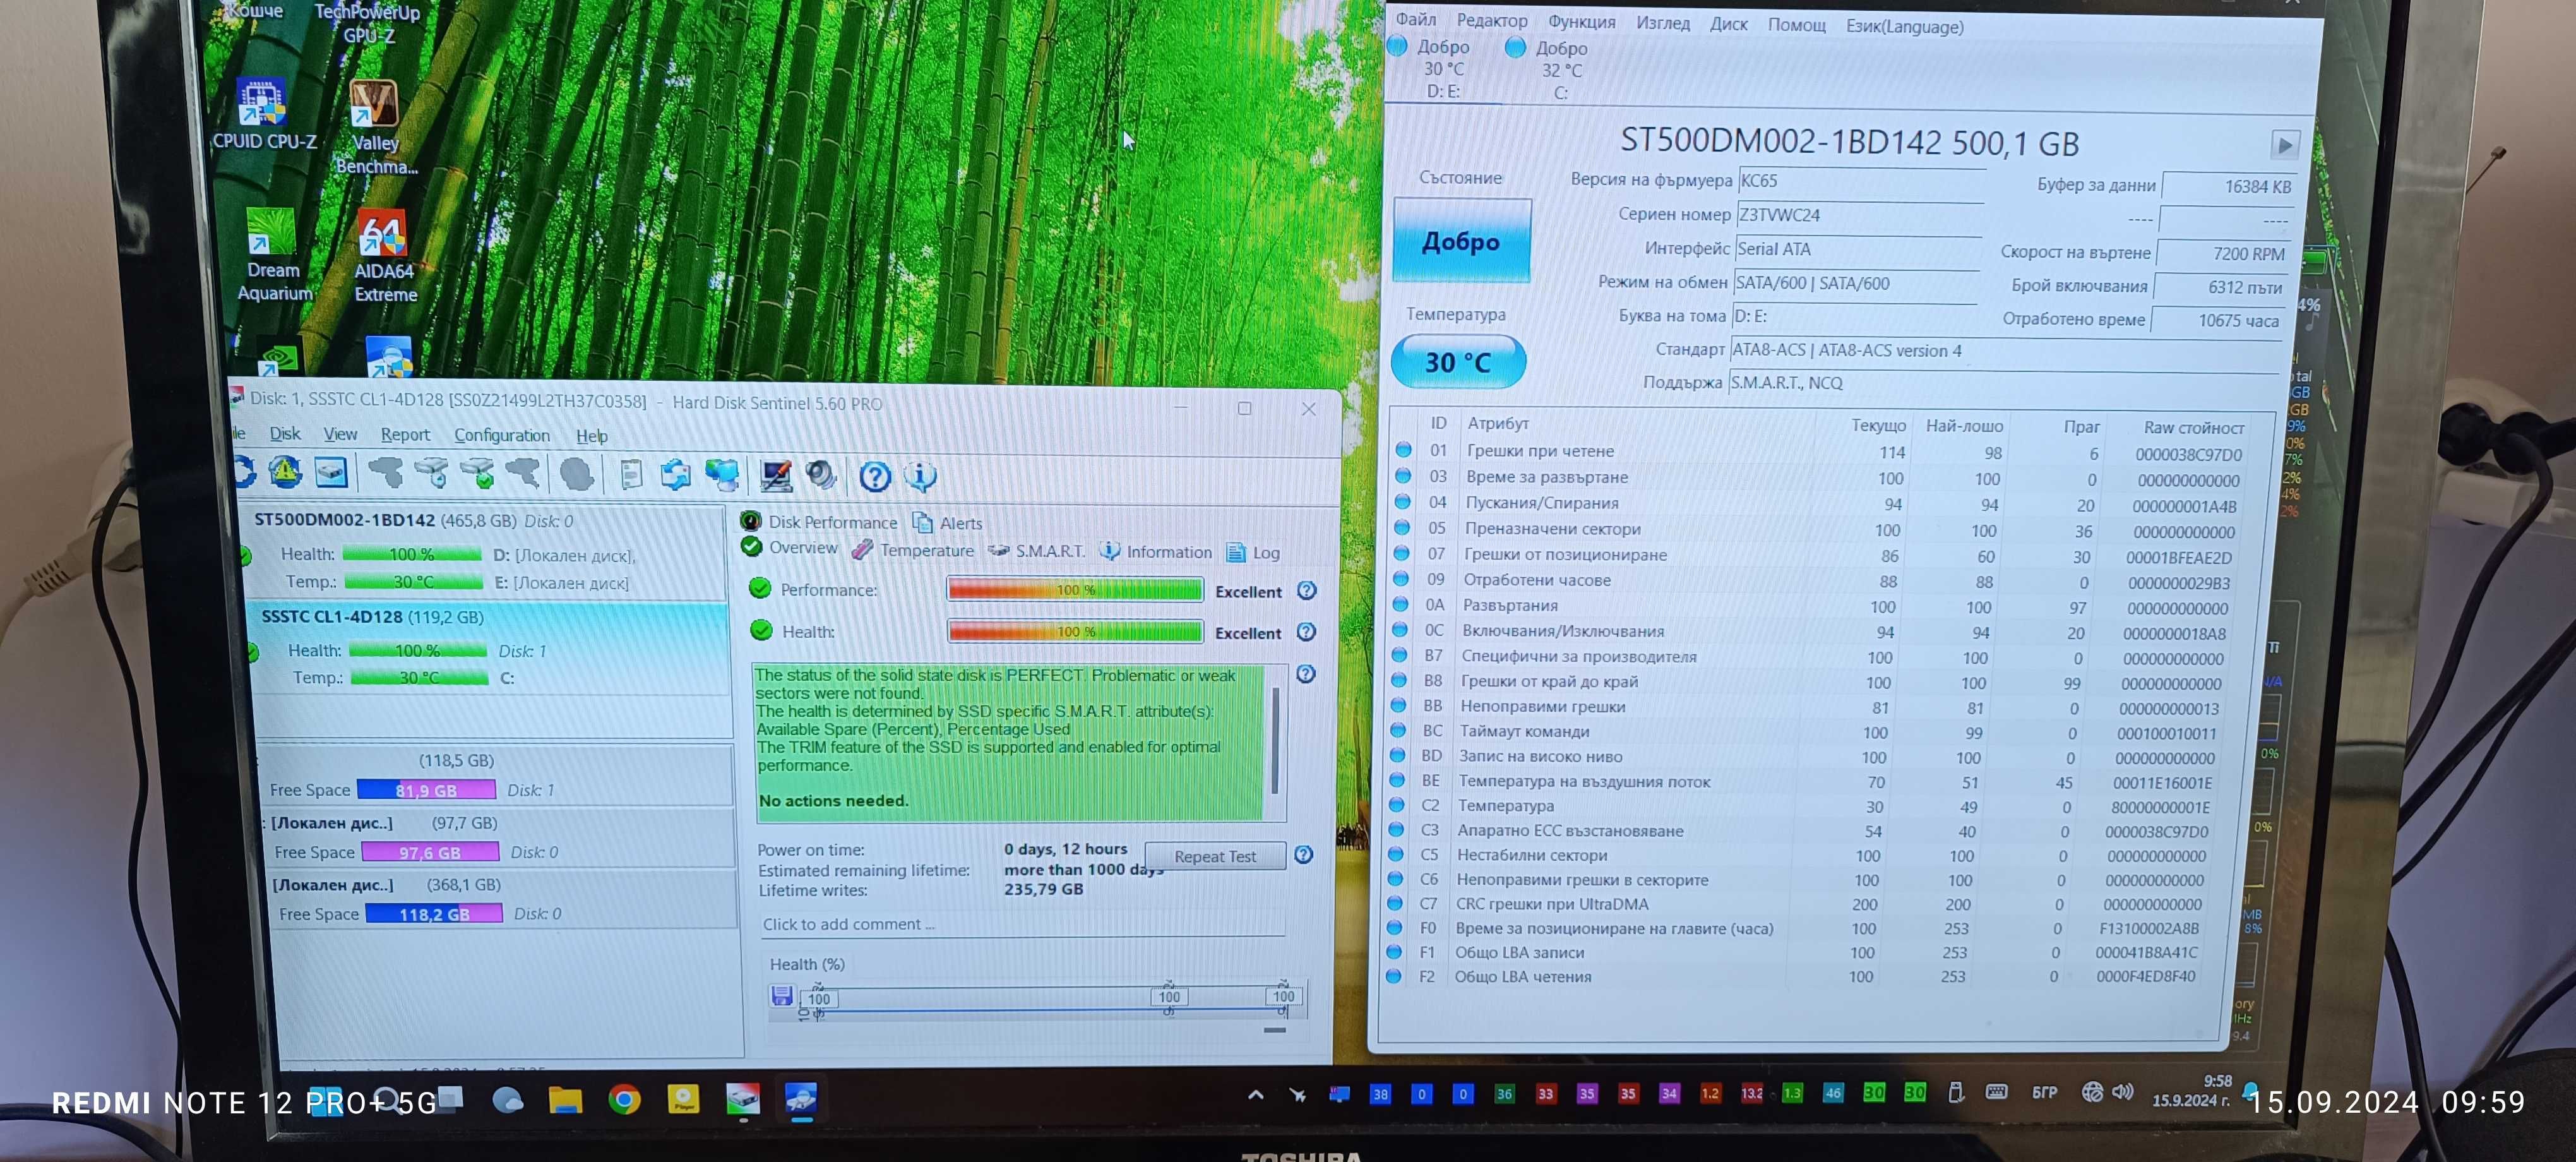This screenshot has height=1162, width=2576.
Task: Click the disk test icon with clock overlay
Action: 431,473
